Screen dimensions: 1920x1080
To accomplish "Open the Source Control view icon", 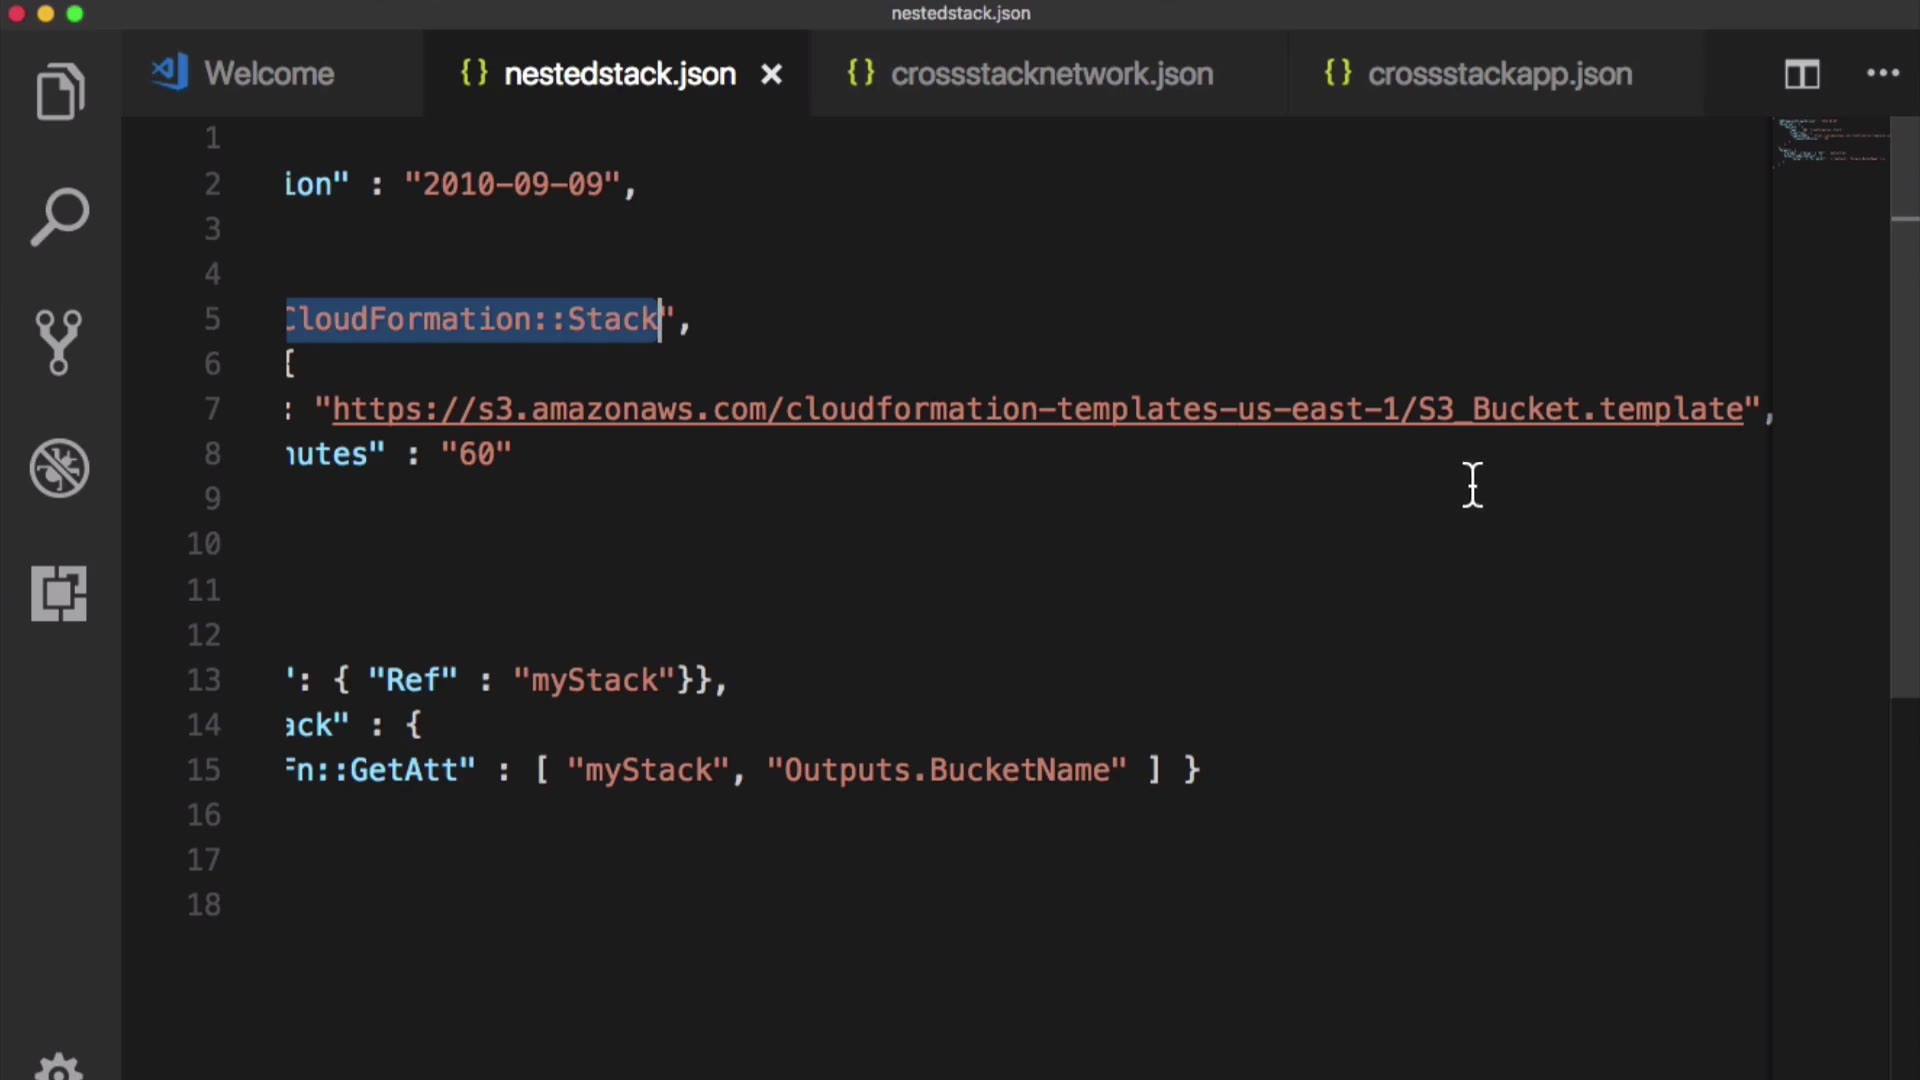I will pos(59,342).
